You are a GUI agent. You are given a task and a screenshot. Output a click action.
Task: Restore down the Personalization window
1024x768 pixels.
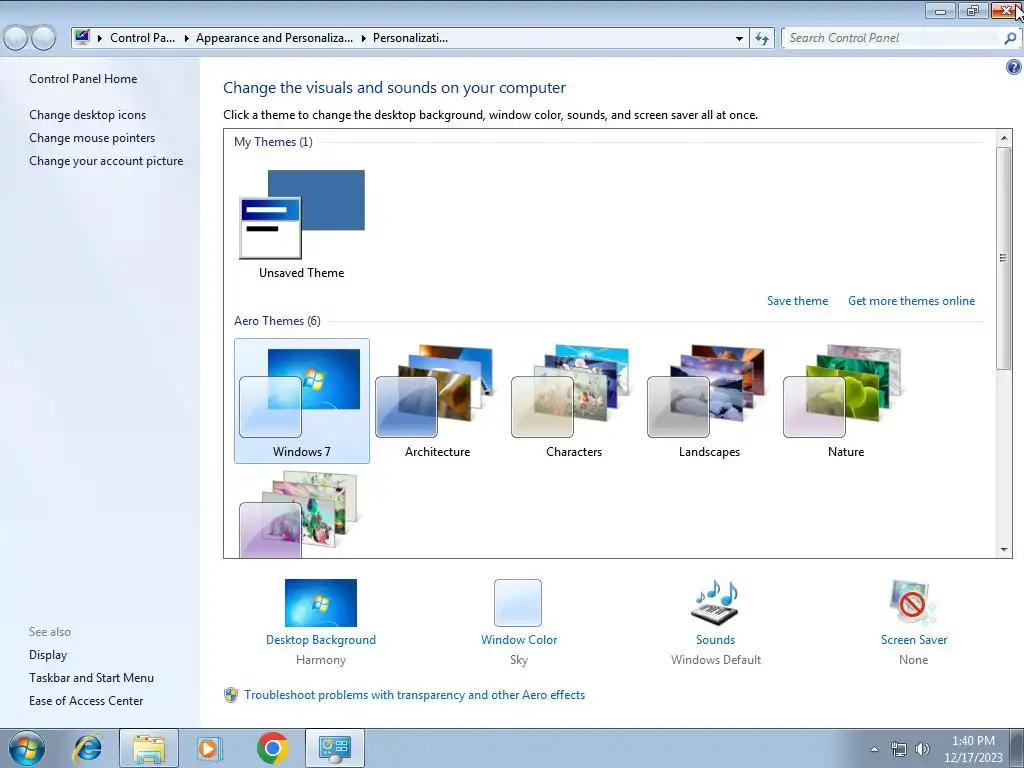coord(973,10)
